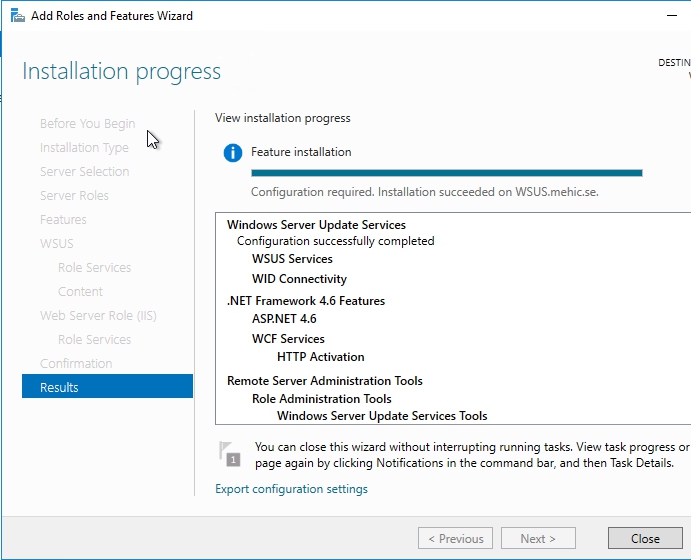691x560 pixels.
Task: Select the HTTP Activation item
Action: [320, 357]
